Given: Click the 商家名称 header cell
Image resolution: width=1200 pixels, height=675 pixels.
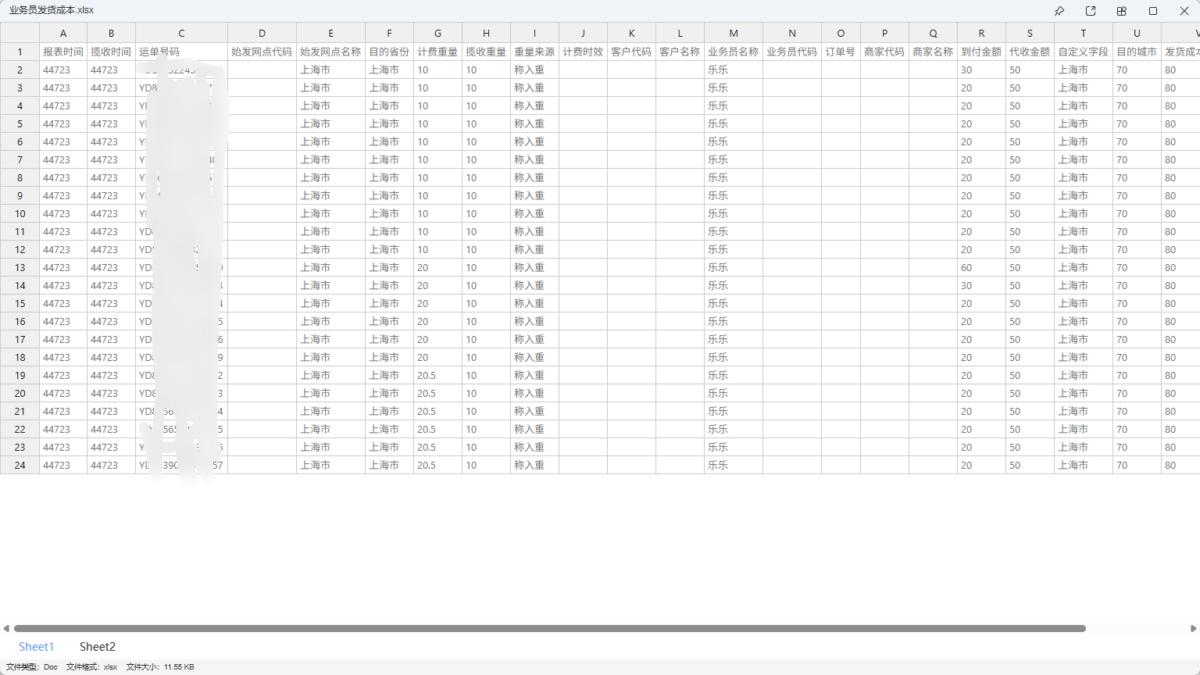Looking at the screenshot, I should (x=933, y=51).
